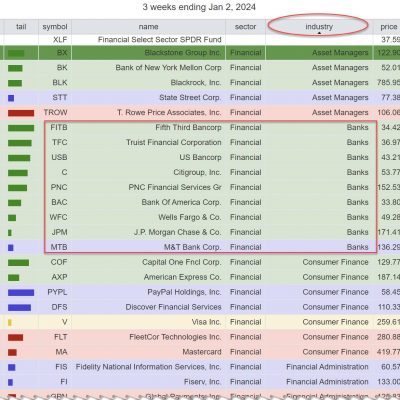Select the MA symbol cell
The width and height of the screenshot is (400, 400).
[62, 352]
